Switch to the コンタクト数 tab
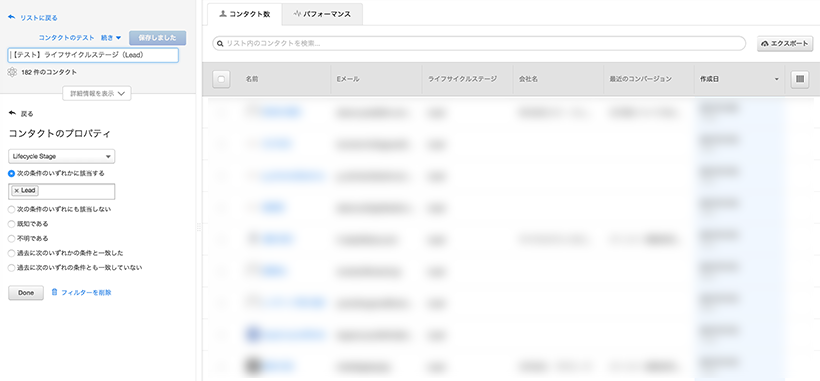Image resolution: width=820 pixels, height=381 pixels. click(x=245, y=14)
